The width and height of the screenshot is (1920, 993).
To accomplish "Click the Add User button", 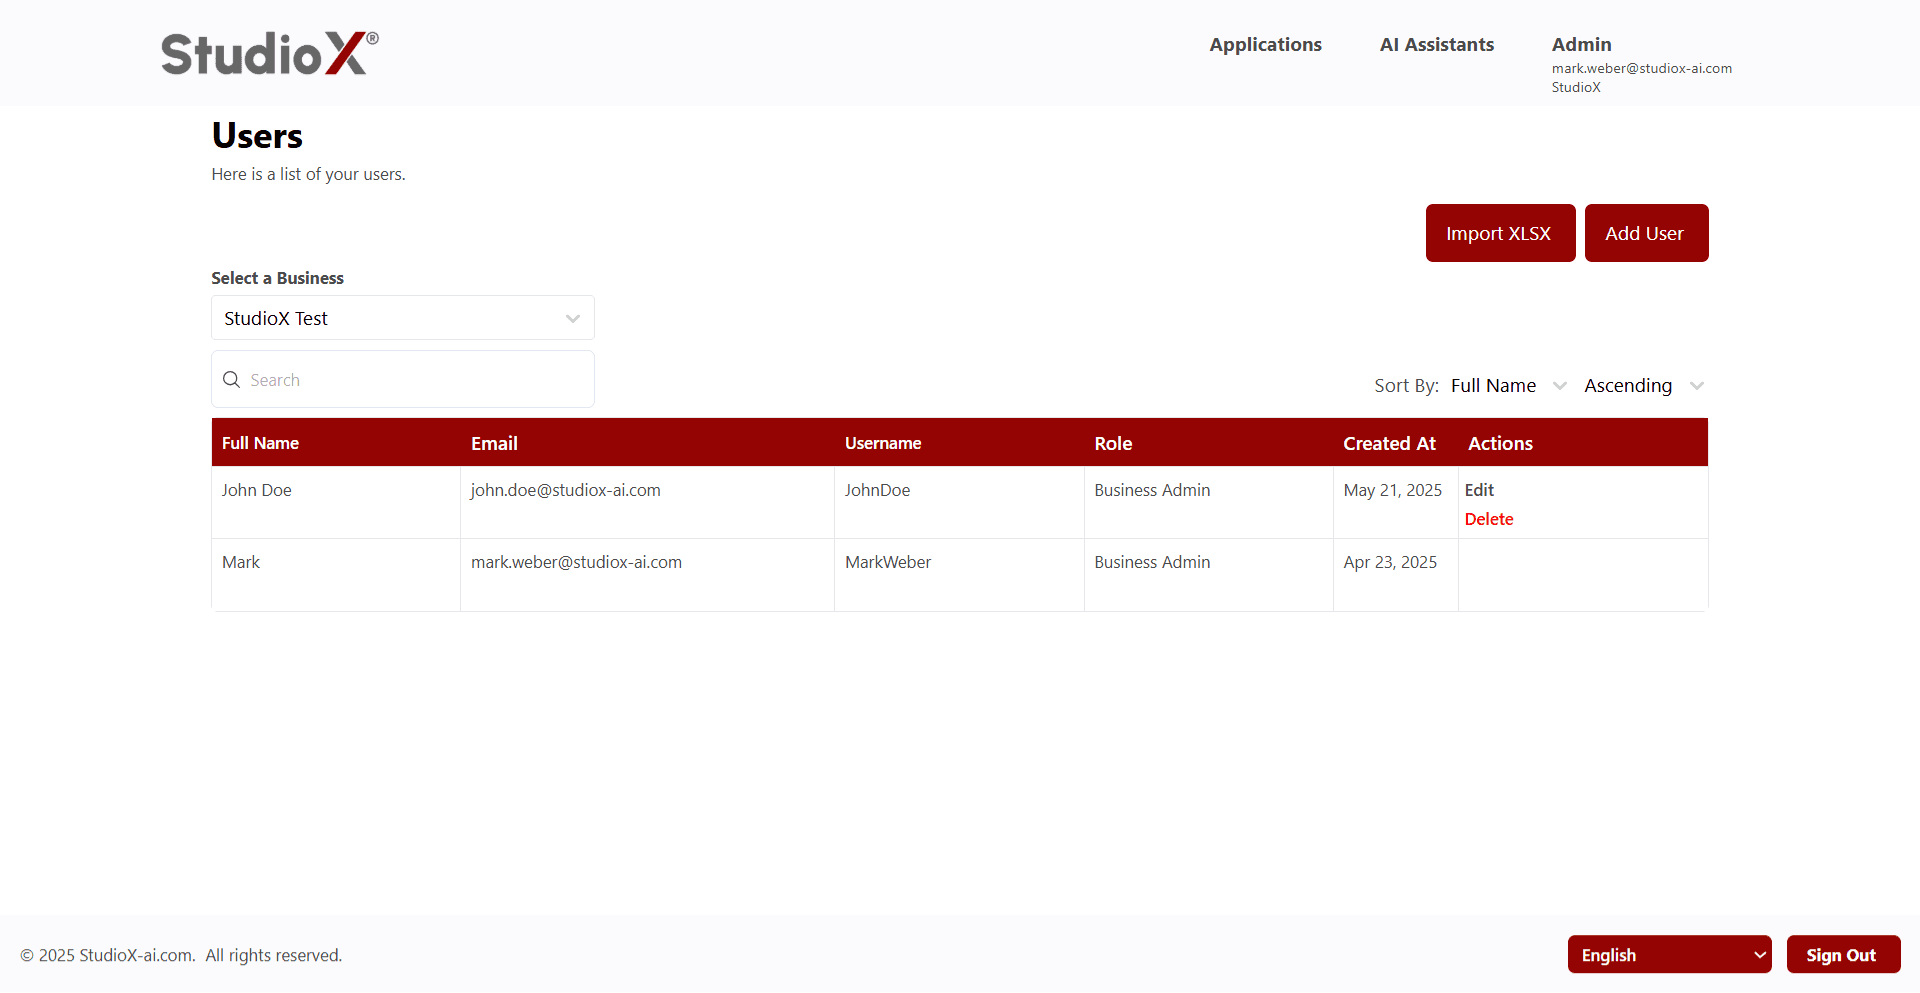I will [1646, 232].
